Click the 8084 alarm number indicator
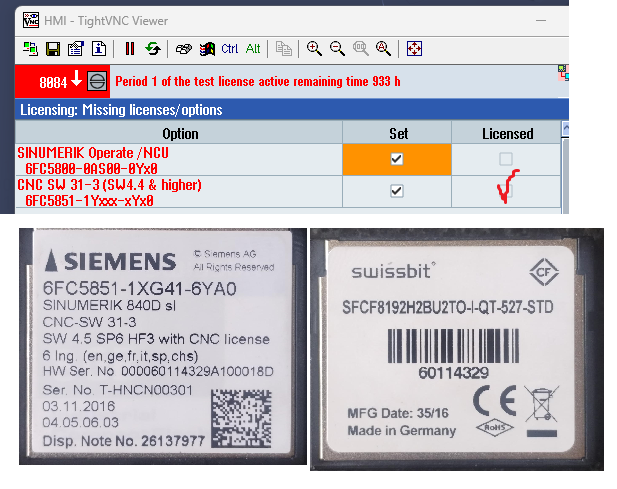 [53, 83]
